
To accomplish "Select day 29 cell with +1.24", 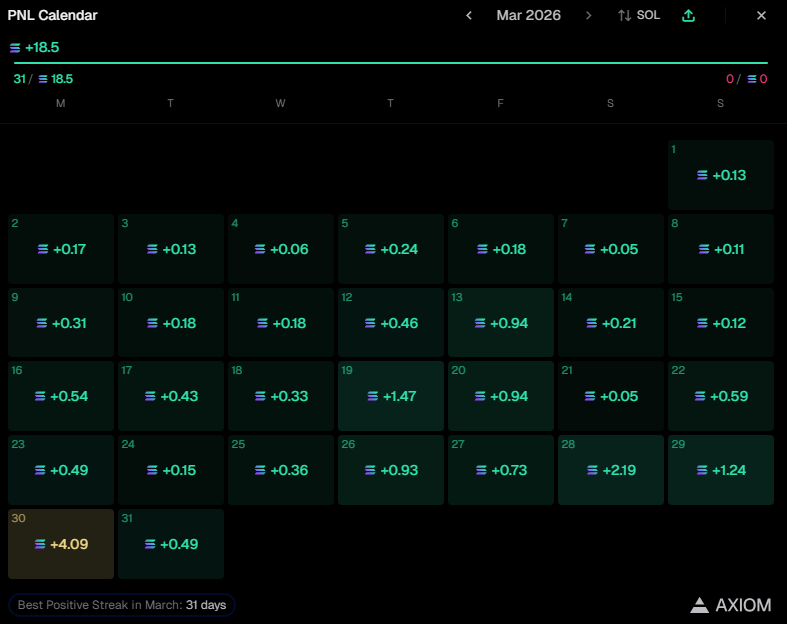I will (x=721, y=470).
